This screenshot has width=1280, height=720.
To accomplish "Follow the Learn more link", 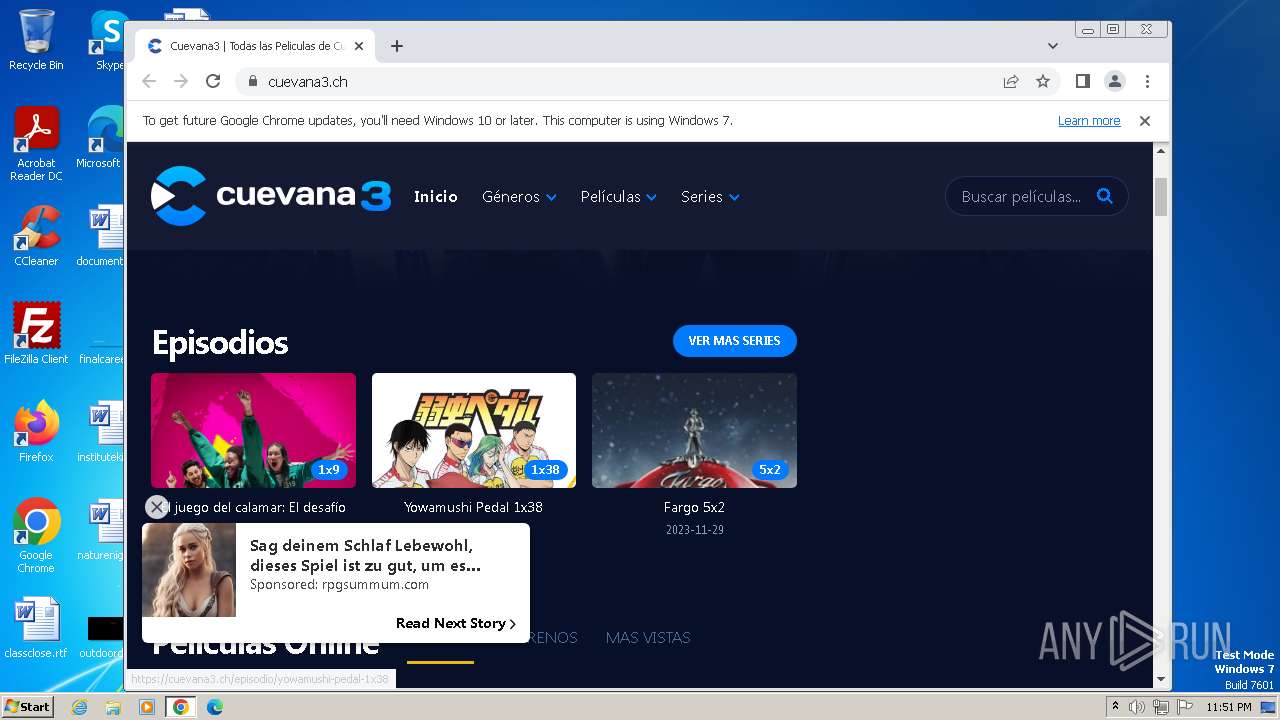I will [x=1089, y=121].
